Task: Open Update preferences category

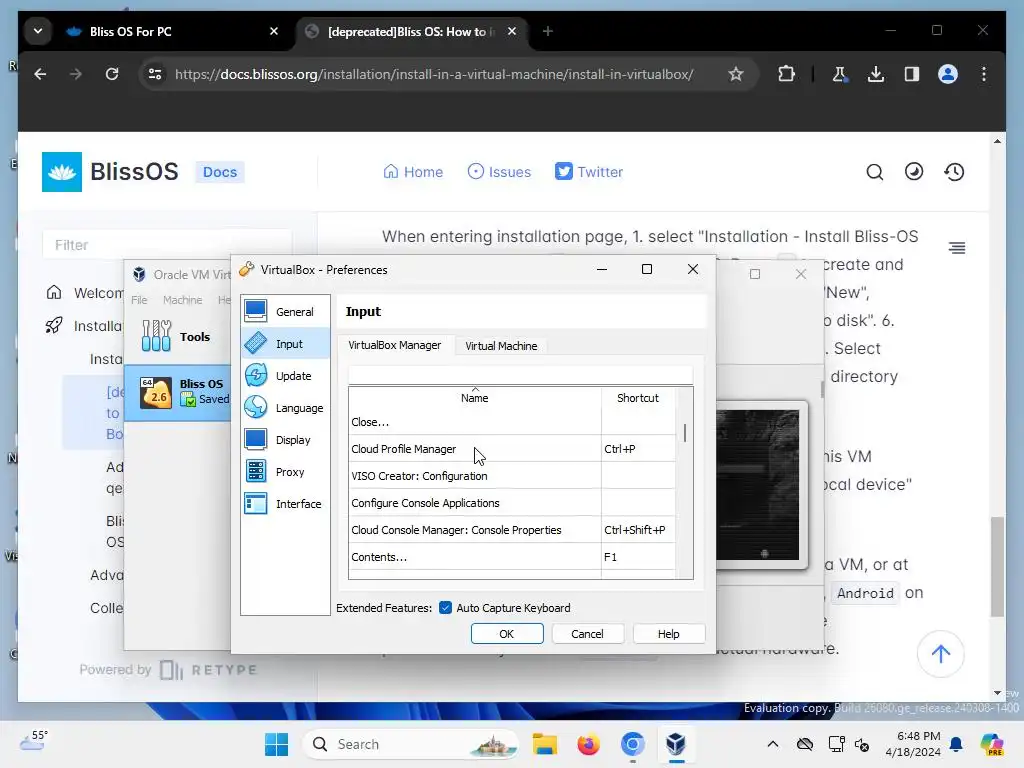Action: pyautogui.click(x=285, y=376)
